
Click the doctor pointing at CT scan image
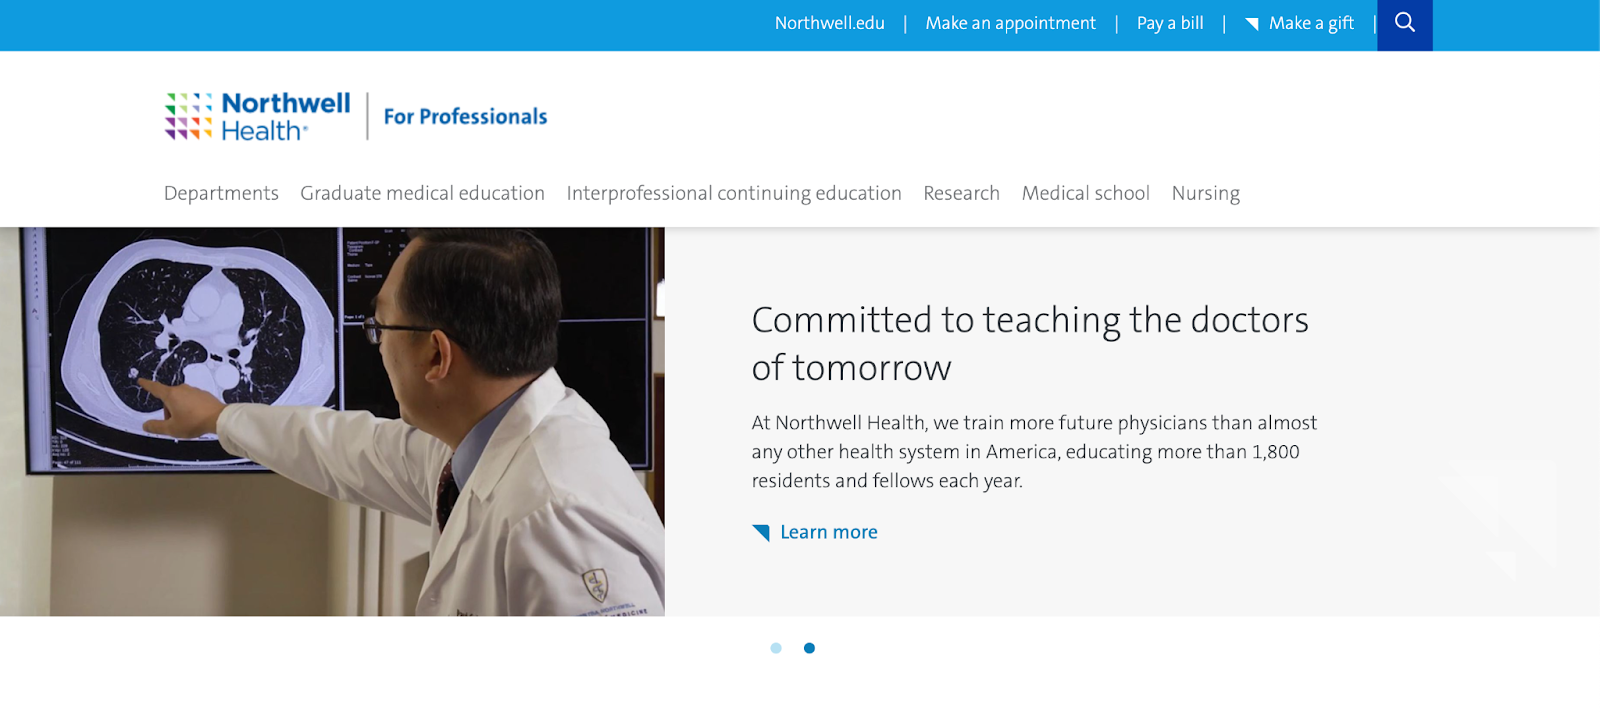tap(332, 421)
